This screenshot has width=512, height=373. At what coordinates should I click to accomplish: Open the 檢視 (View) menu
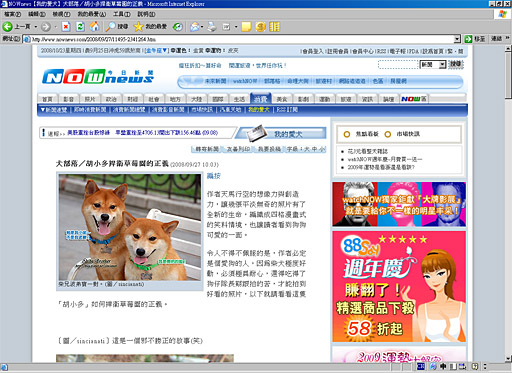(61, 14)
